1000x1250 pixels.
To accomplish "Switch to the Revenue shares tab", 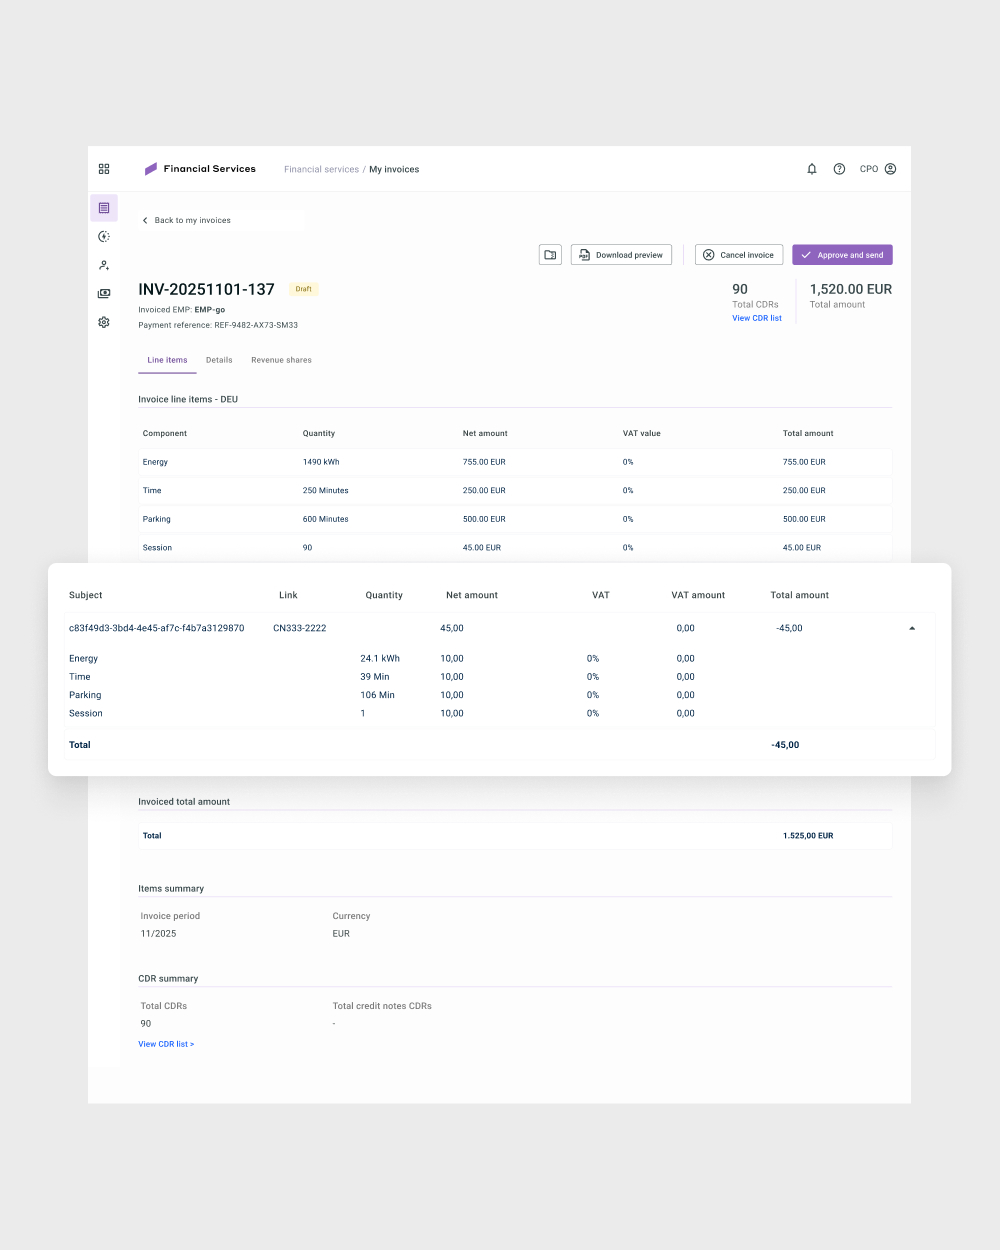I will click(x=281, y=360).
